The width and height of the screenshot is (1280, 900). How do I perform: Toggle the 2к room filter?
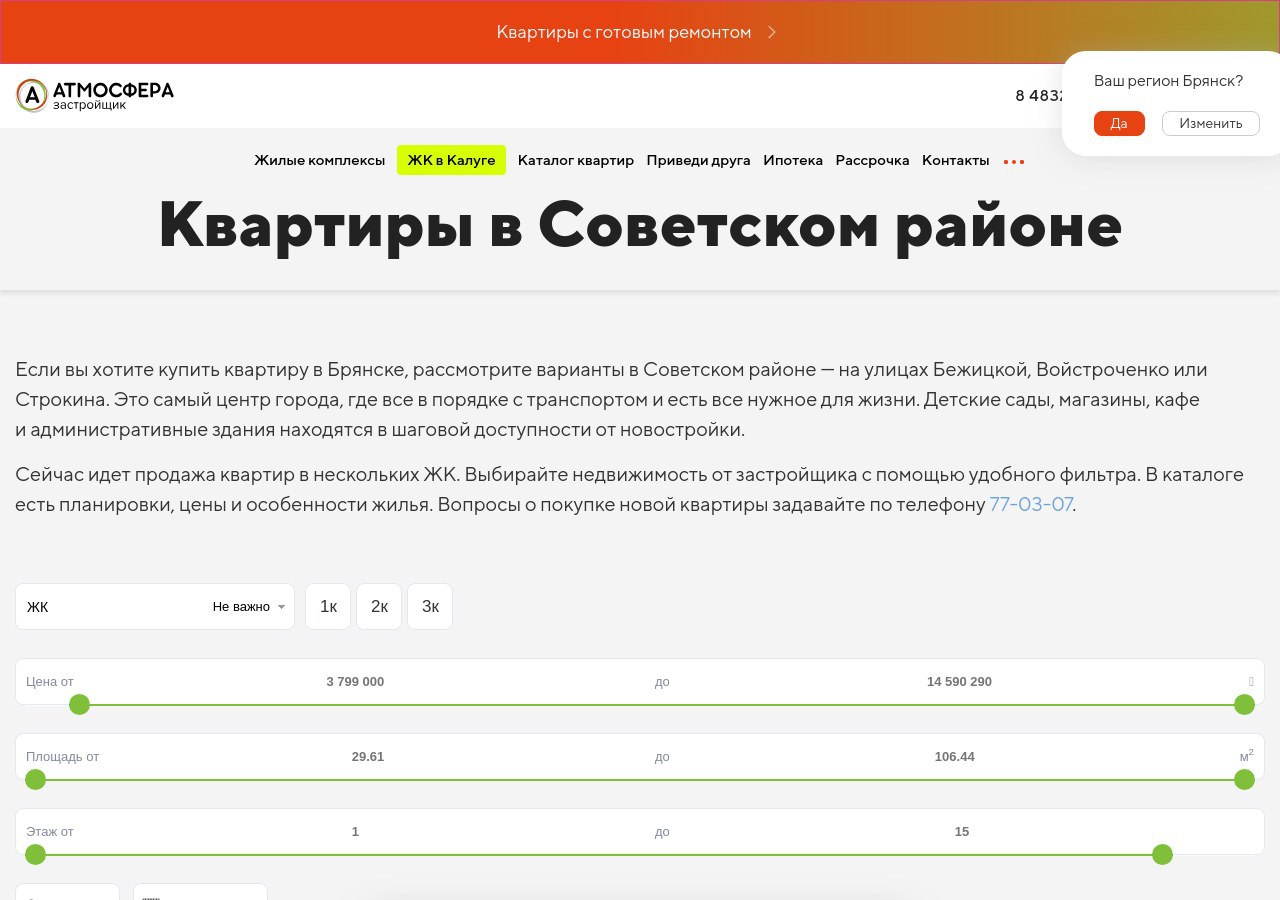[379, 606]
